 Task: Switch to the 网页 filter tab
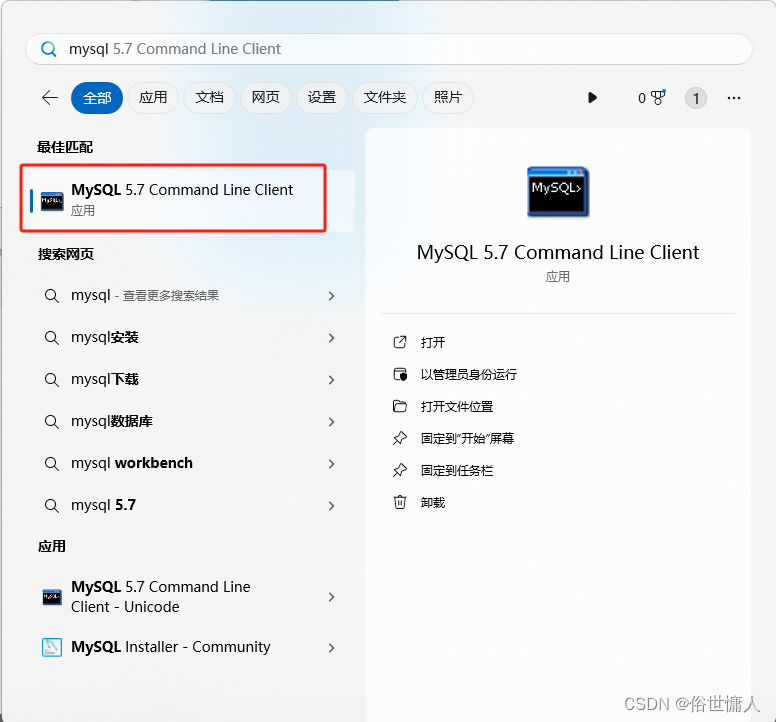[x=266, y=98]
